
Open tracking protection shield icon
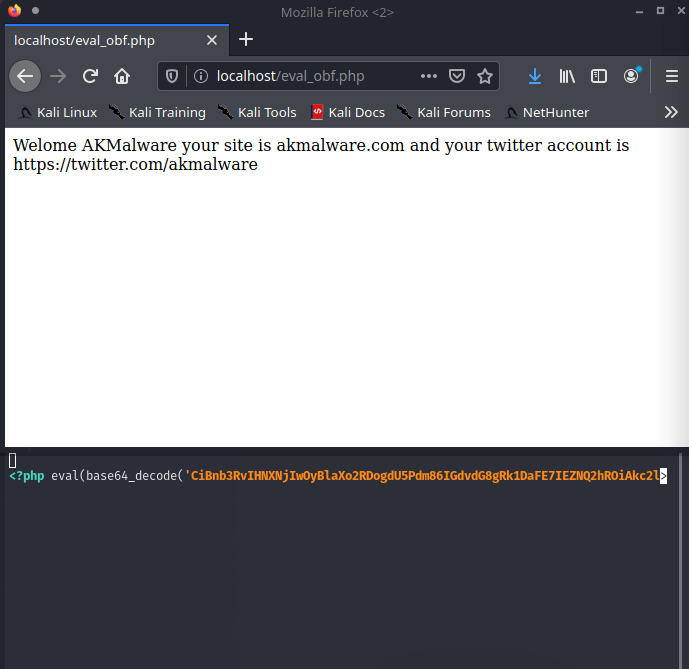coord(172,76)
